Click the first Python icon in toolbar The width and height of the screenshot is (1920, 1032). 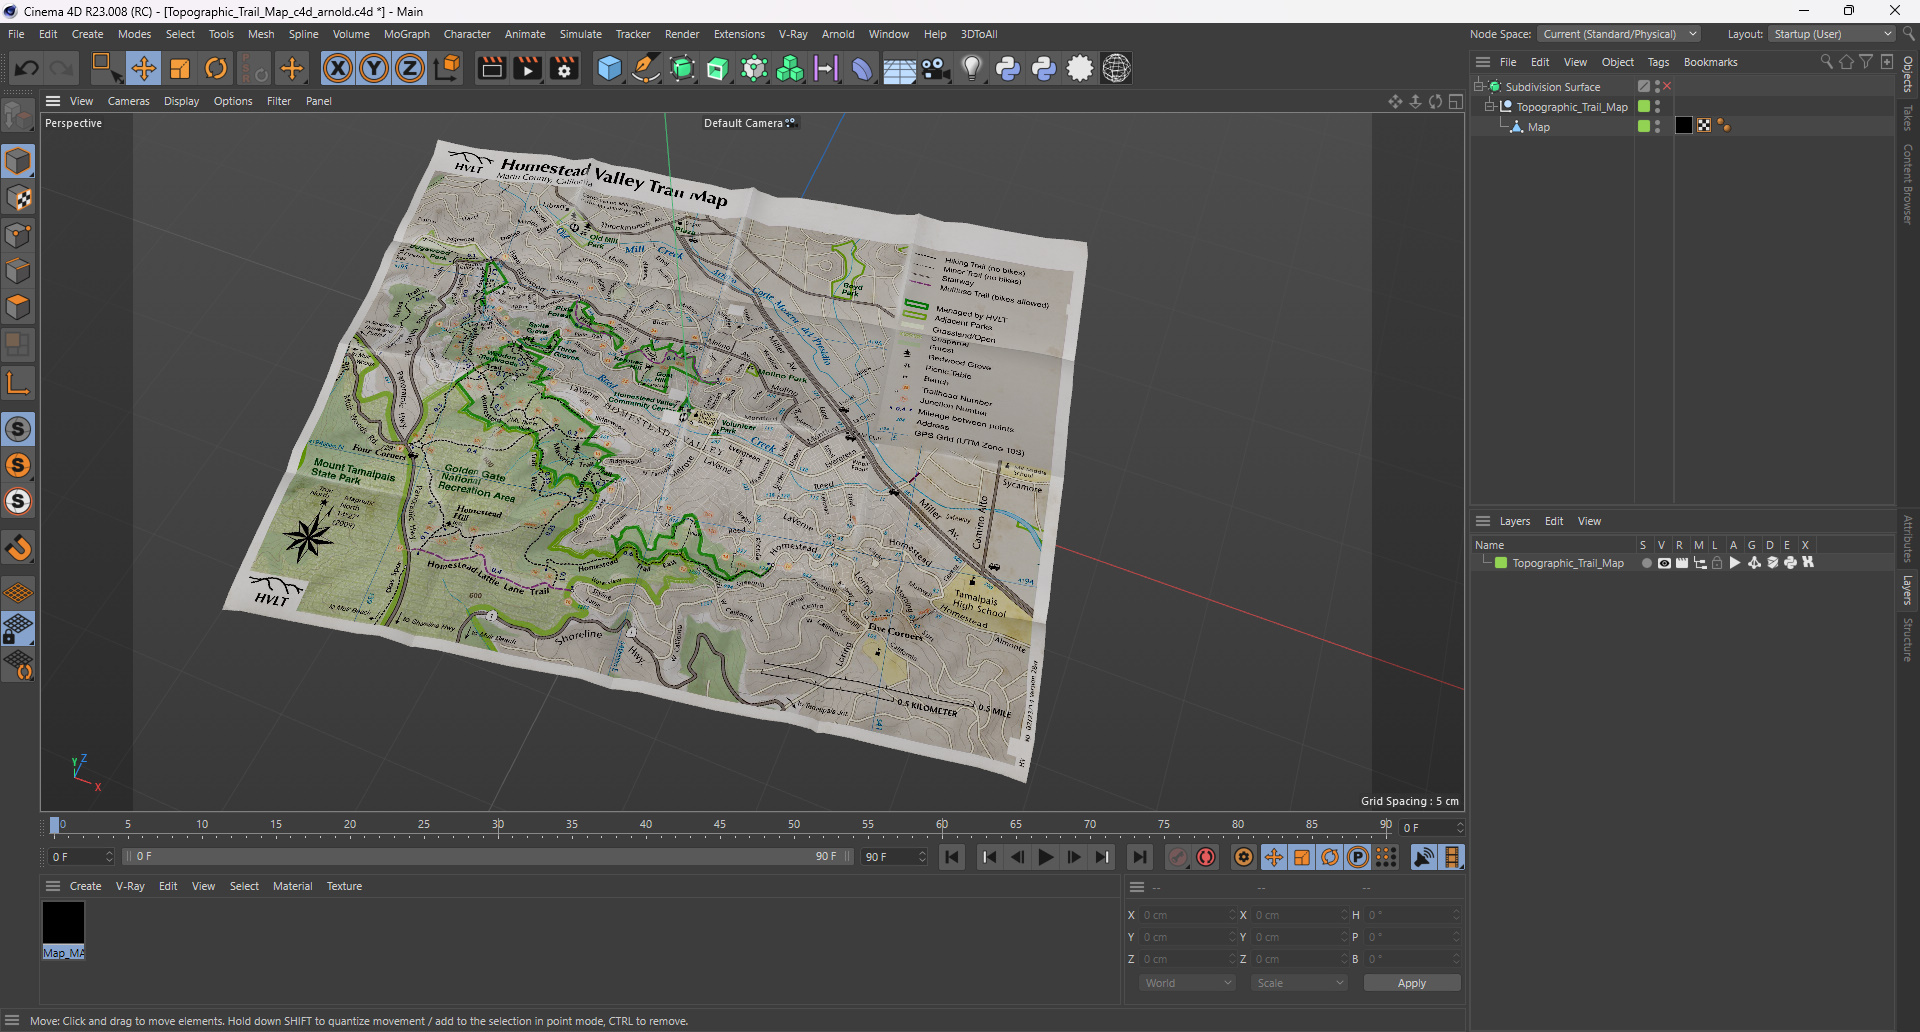pos(1008,68)
